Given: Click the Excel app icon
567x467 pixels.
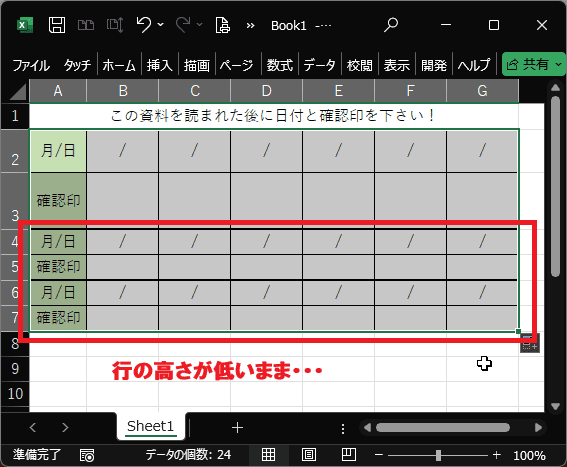Looking at the screenshot, I should click(25, 25).
